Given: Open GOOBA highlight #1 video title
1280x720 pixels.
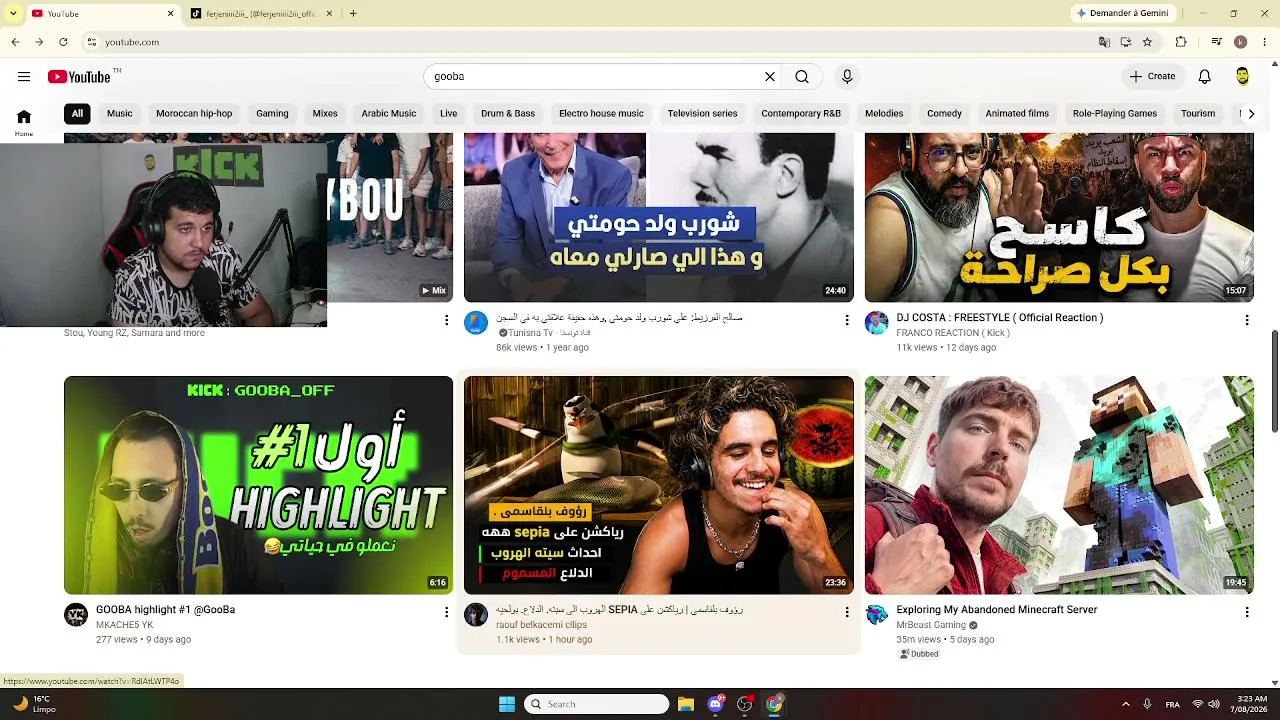Looking at the screenshot, I should [x=165, y=610].
